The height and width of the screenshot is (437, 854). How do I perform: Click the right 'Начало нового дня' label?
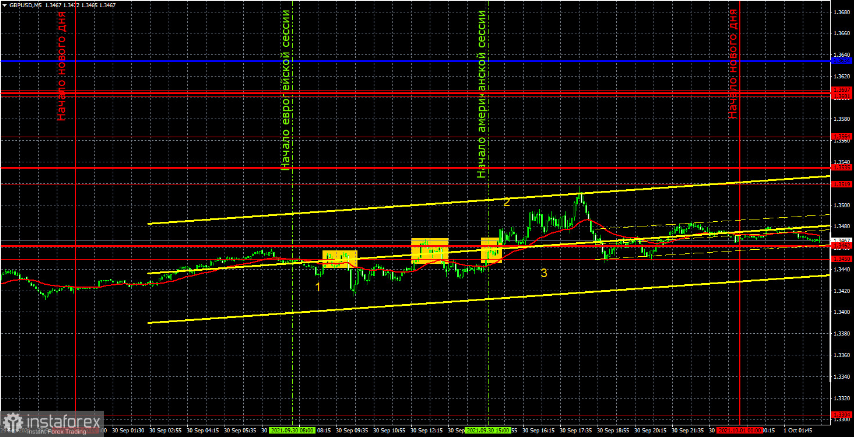tap(733, 66)
